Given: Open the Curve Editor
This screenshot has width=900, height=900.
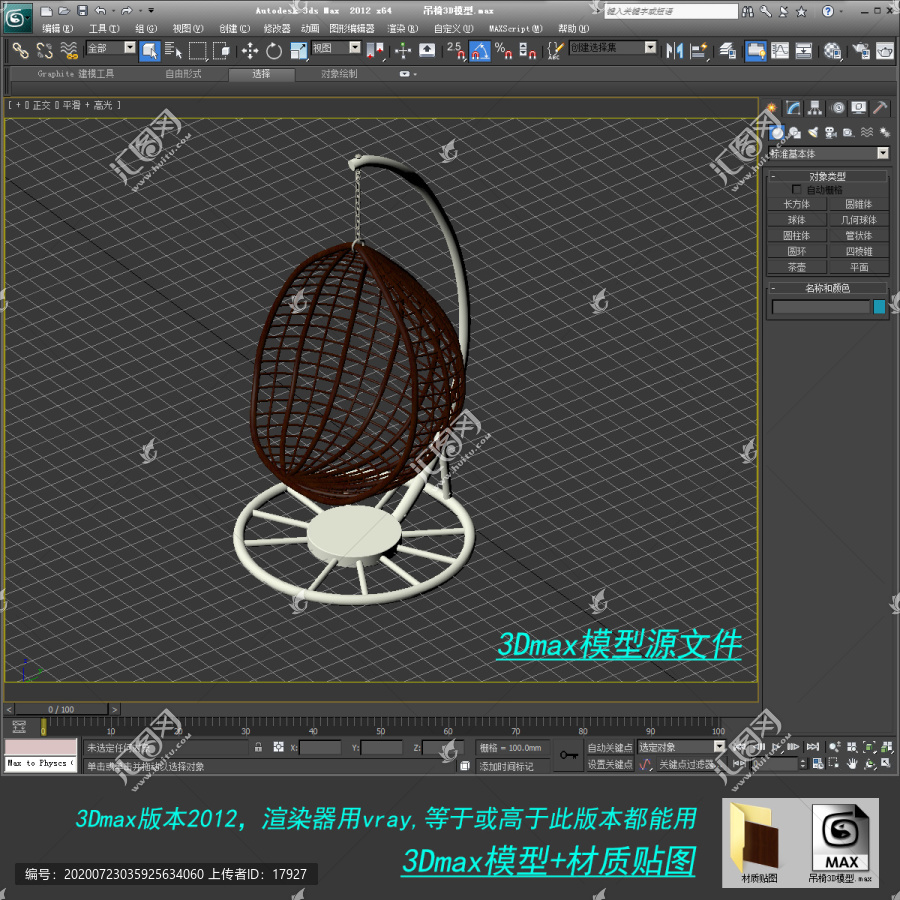Looking at the screenshot, I should (x=780, y=51).
